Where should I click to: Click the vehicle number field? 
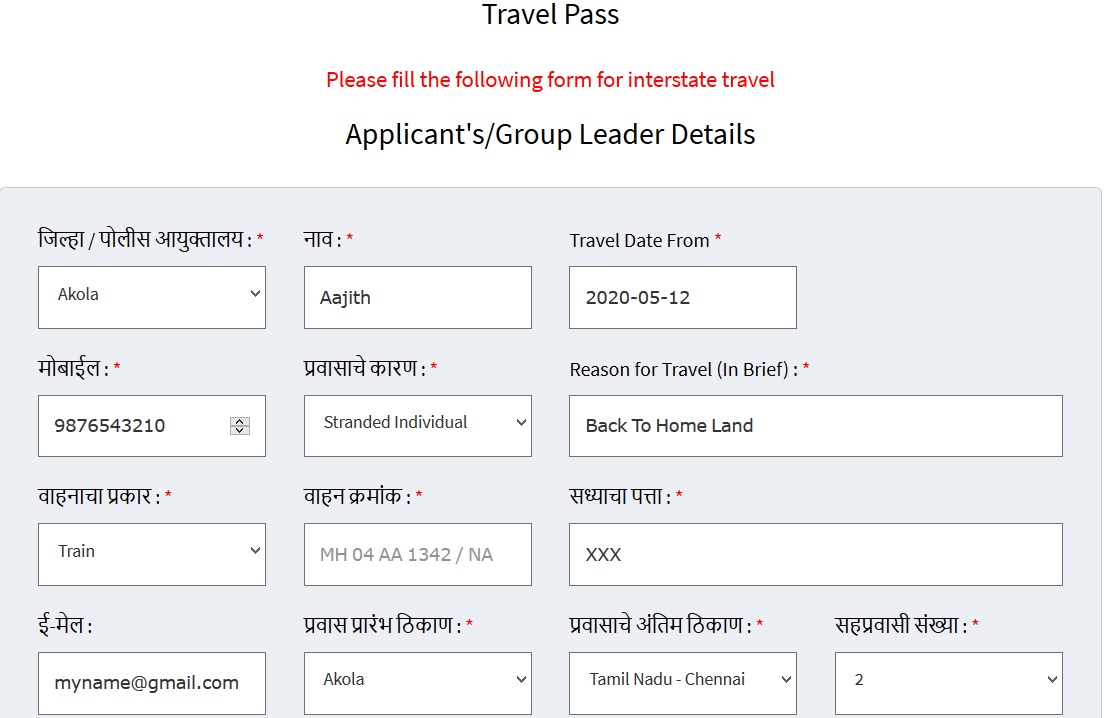418,554
